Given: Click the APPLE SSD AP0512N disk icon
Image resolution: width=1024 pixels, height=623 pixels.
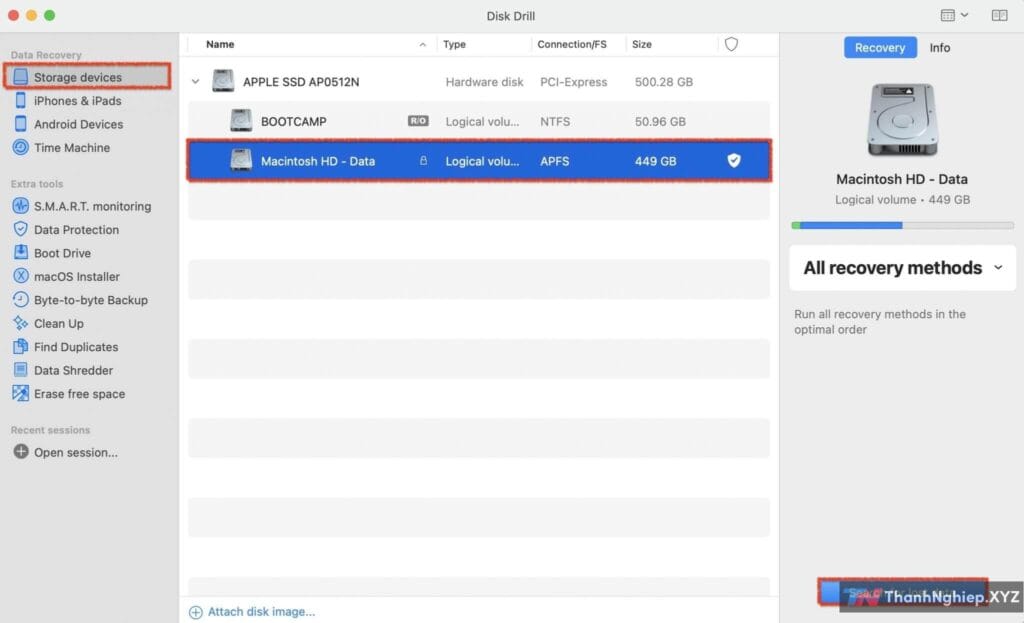Looking at the screenshot, I should pos(223,82).
